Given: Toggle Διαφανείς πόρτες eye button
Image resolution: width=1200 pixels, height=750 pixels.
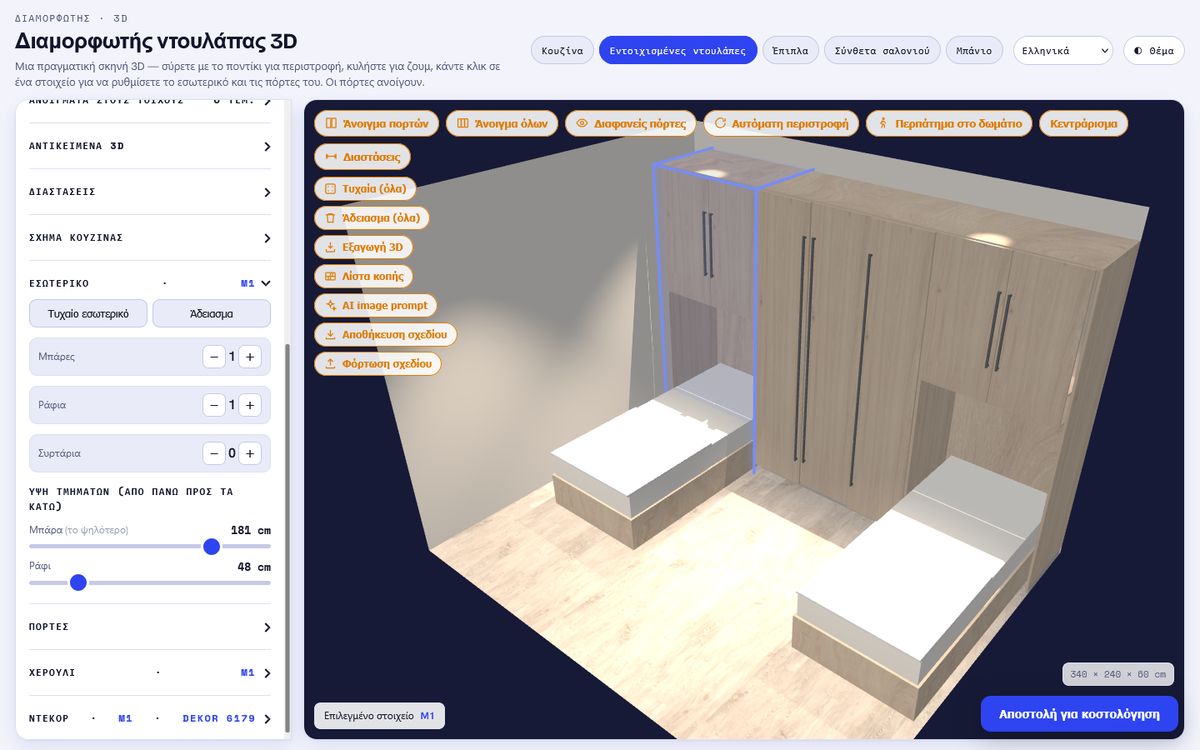Looking at the screenshot, I should point(632,124).
